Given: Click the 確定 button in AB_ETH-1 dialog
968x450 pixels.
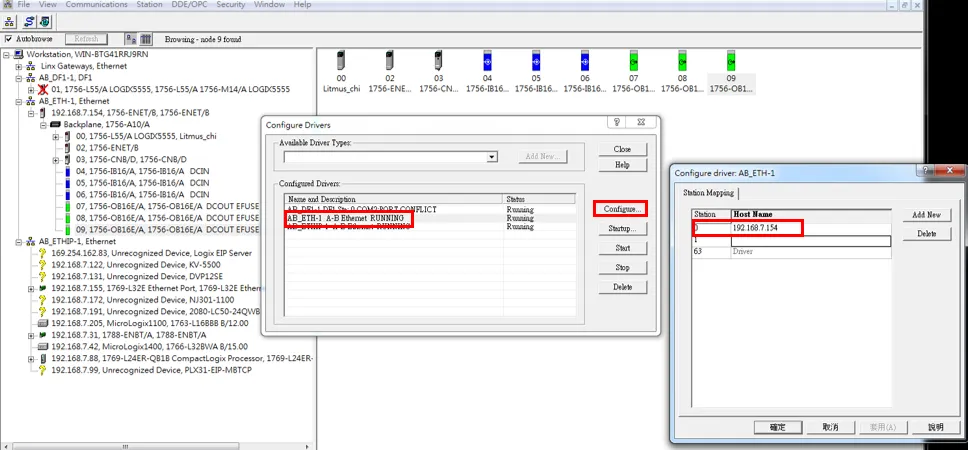Looking at the screenshot, I should [x=777, y=427].
